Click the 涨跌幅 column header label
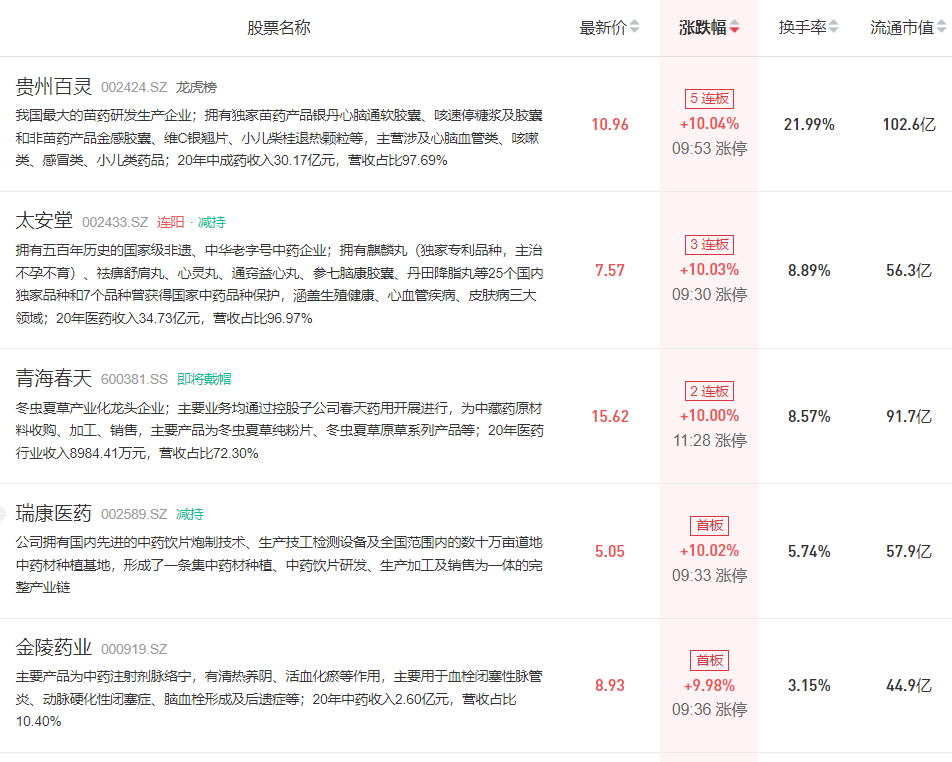Viewport: 952px width, 762px height. coord(702,27)
